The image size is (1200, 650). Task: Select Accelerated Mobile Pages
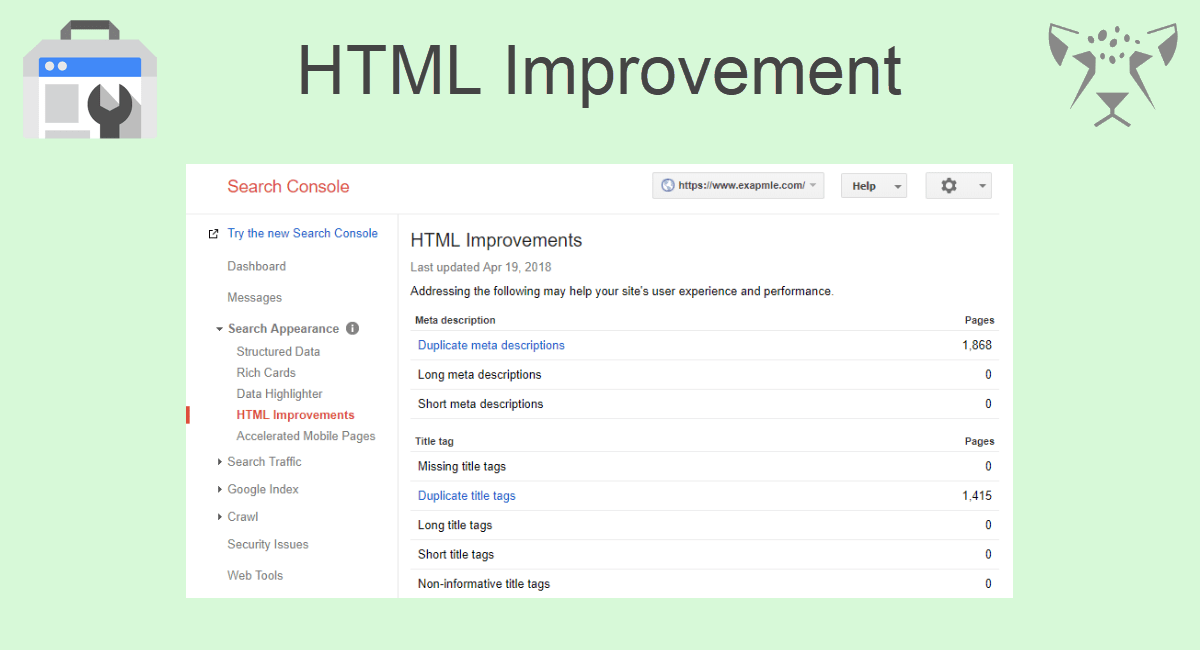click(x=306, y=436)
